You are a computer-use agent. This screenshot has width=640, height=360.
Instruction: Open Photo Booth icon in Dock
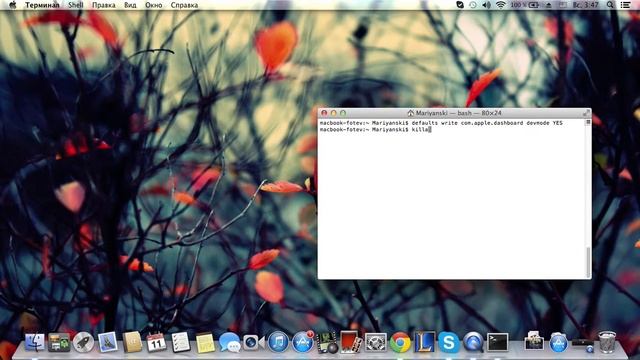(x=351, y=342)
